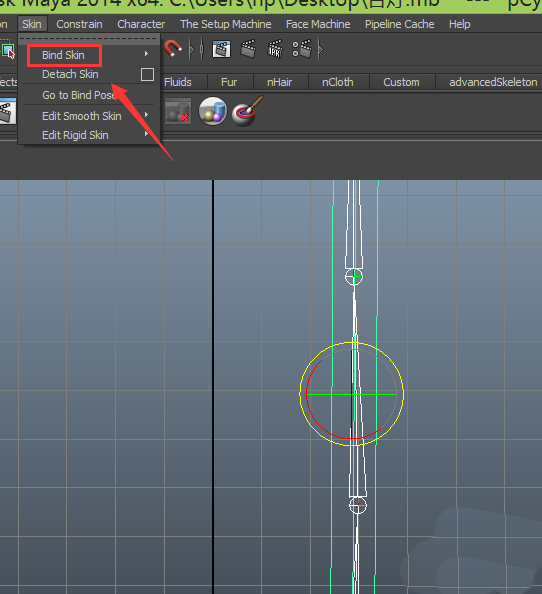542x594 pixels.
Task: Select Go to Bind Pose entry
Action: tap(79, 95)
